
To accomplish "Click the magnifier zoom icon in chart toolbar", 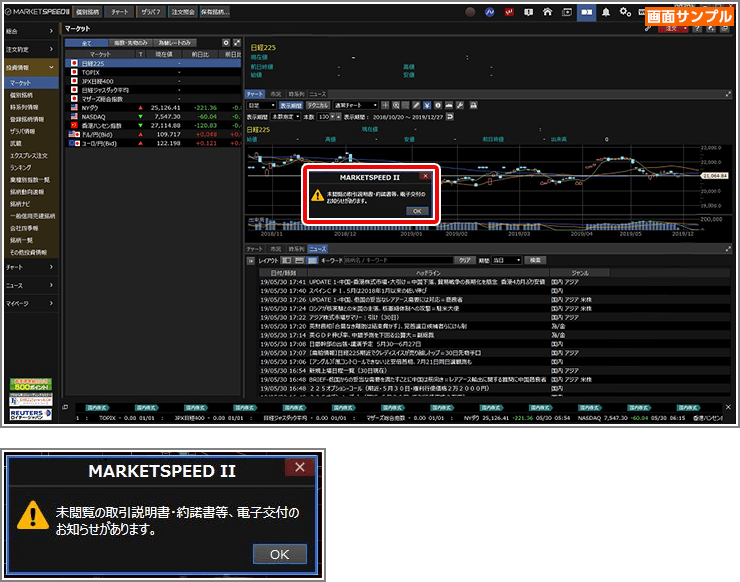I will click(396, 105).
